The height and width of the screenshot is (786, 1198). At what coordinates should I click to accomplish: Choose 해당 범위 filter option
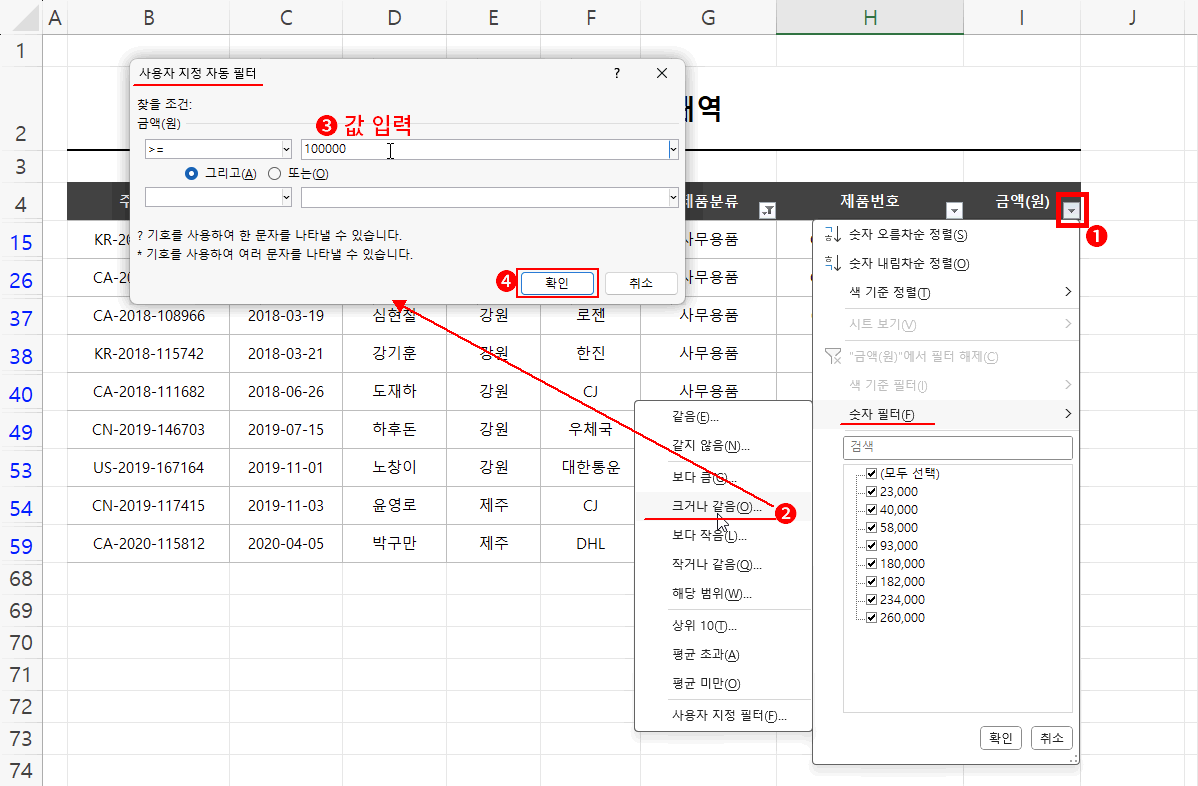tap(723, 594)
